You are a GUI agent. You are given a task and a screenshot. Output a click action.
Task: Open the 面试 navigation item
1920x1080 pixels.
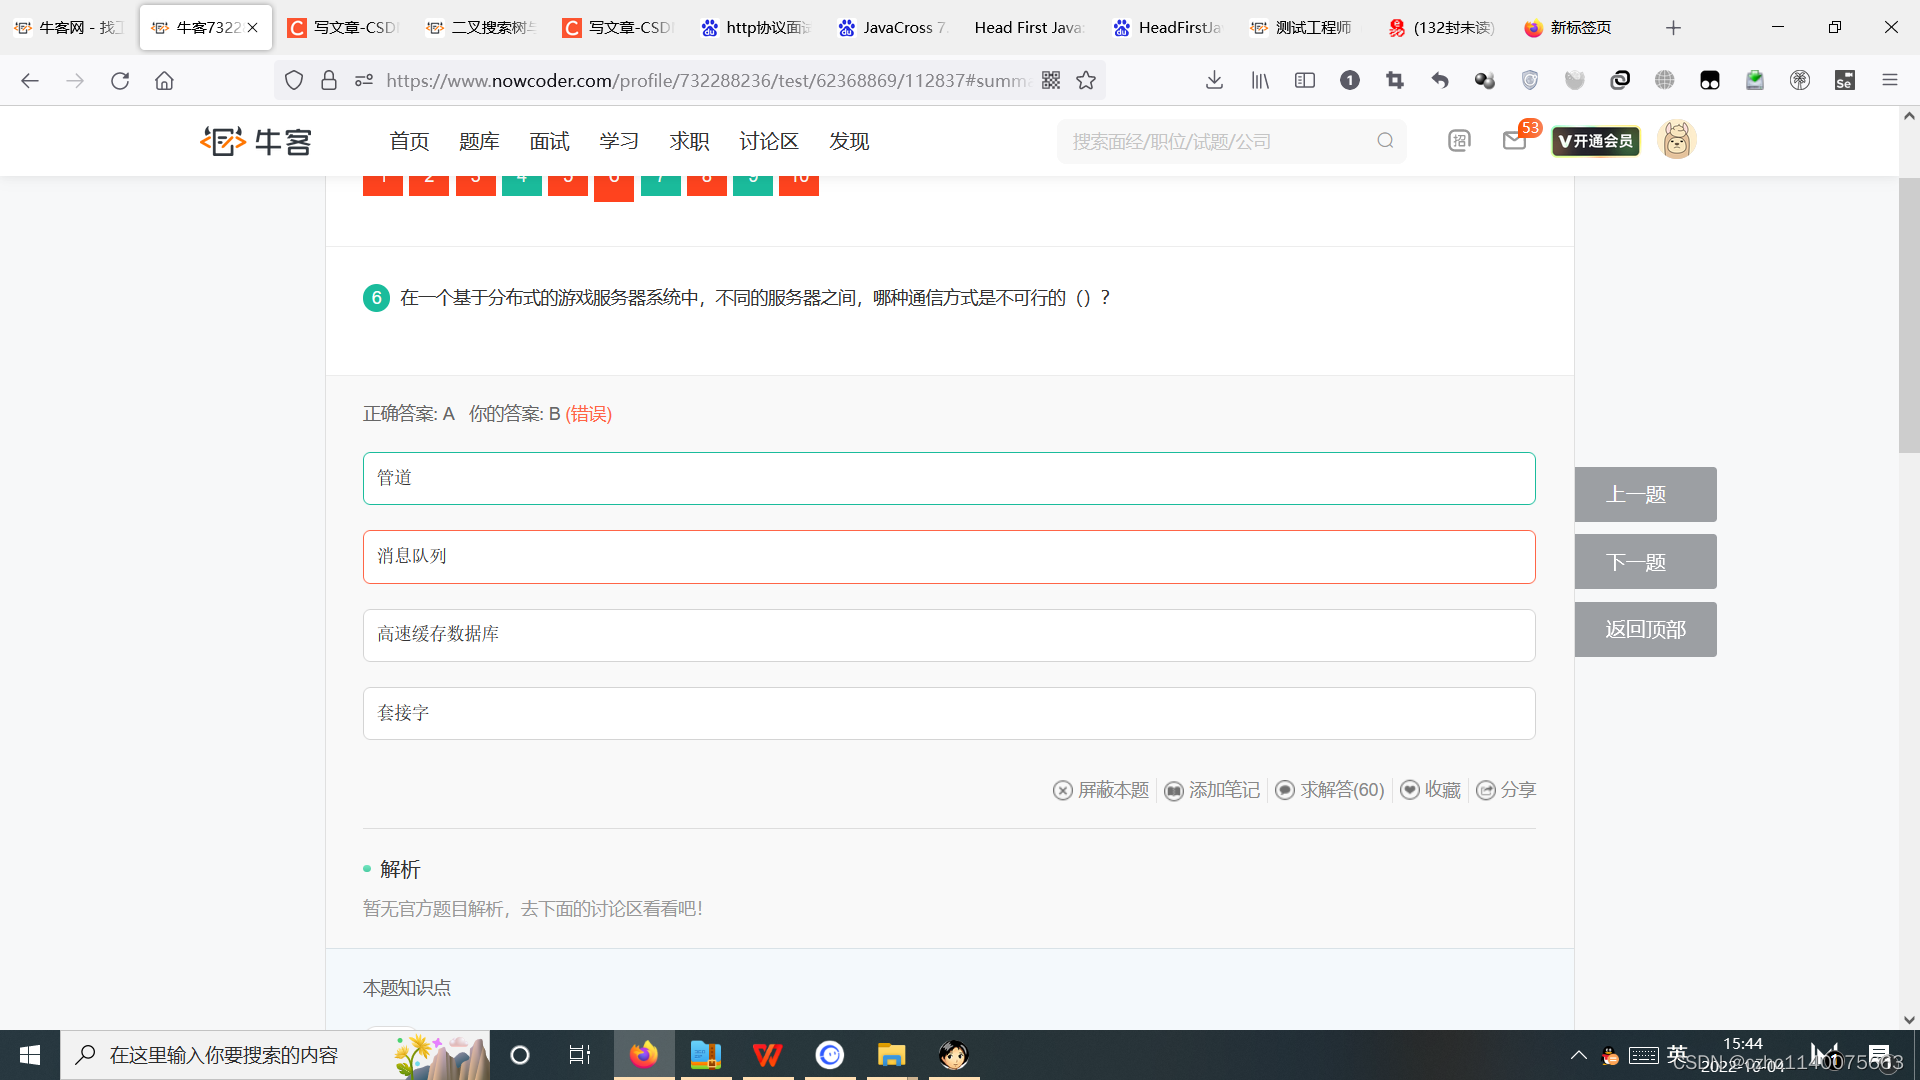click(x=549, y=141)
